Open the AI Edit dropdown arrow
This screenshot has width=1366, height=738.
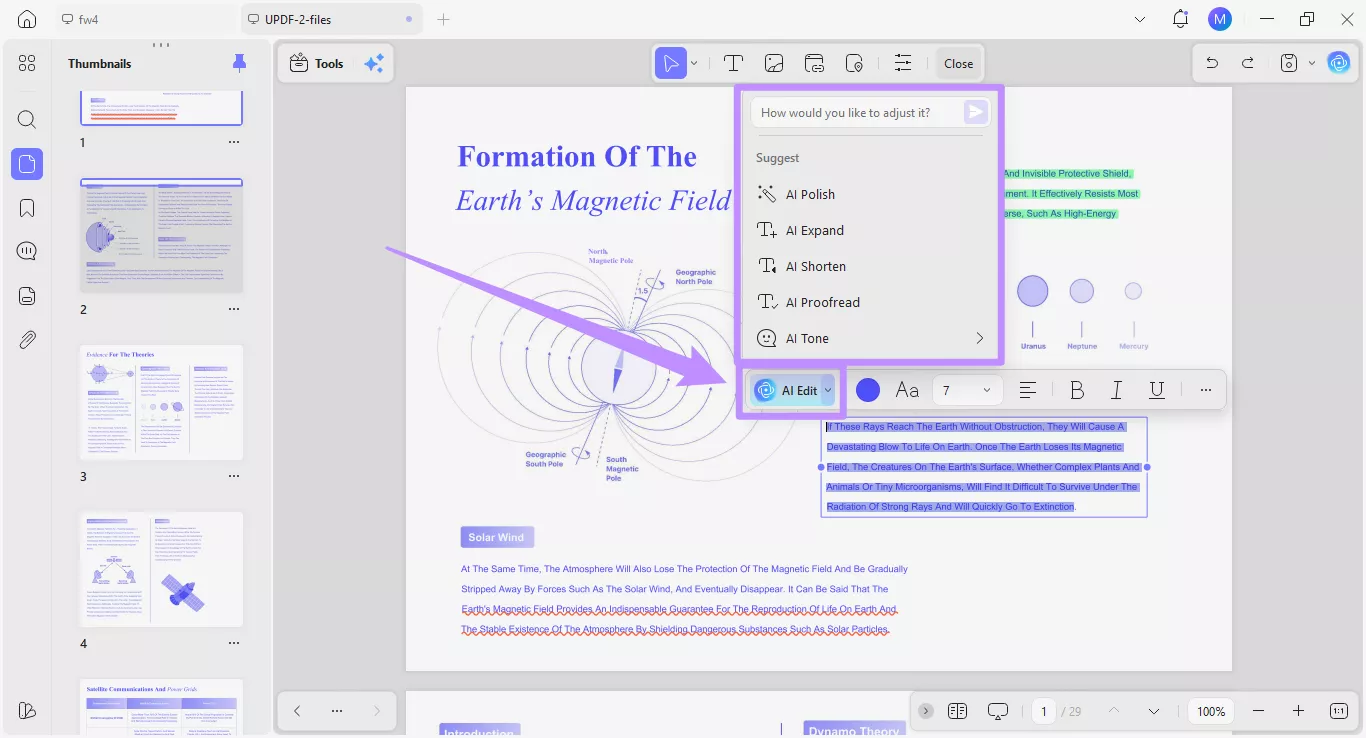pyautogui.click(x=828, y=390)
